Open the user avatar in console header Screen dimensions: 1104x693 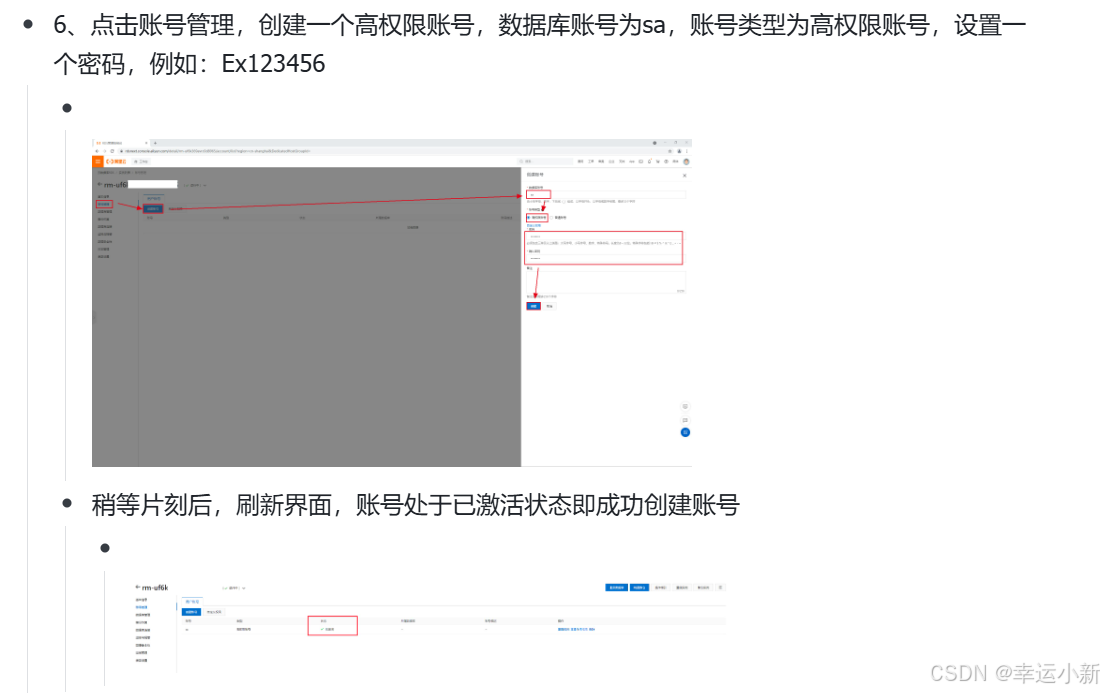click(686, 161)
